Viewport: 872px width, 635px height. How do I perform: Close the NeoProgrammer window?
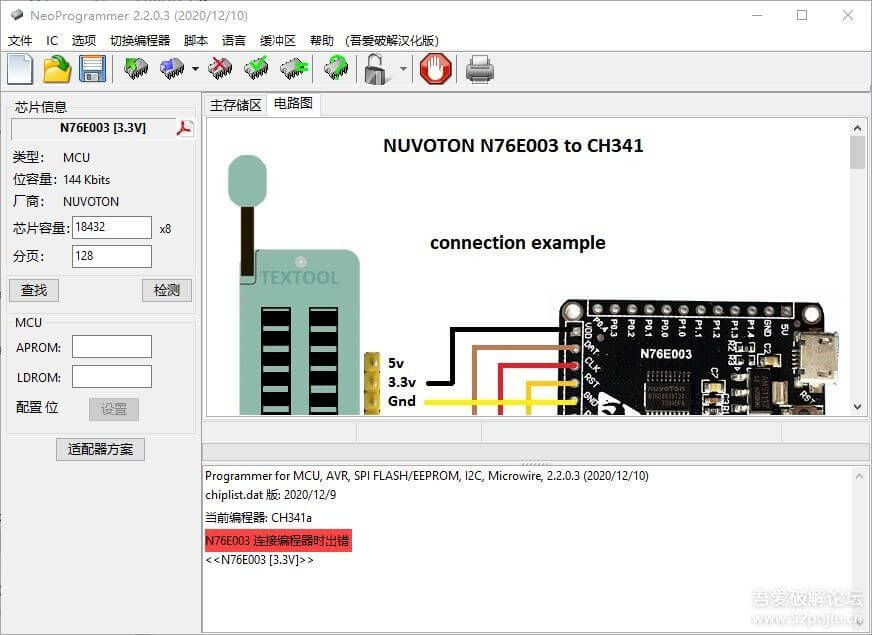tap(848, 15)
